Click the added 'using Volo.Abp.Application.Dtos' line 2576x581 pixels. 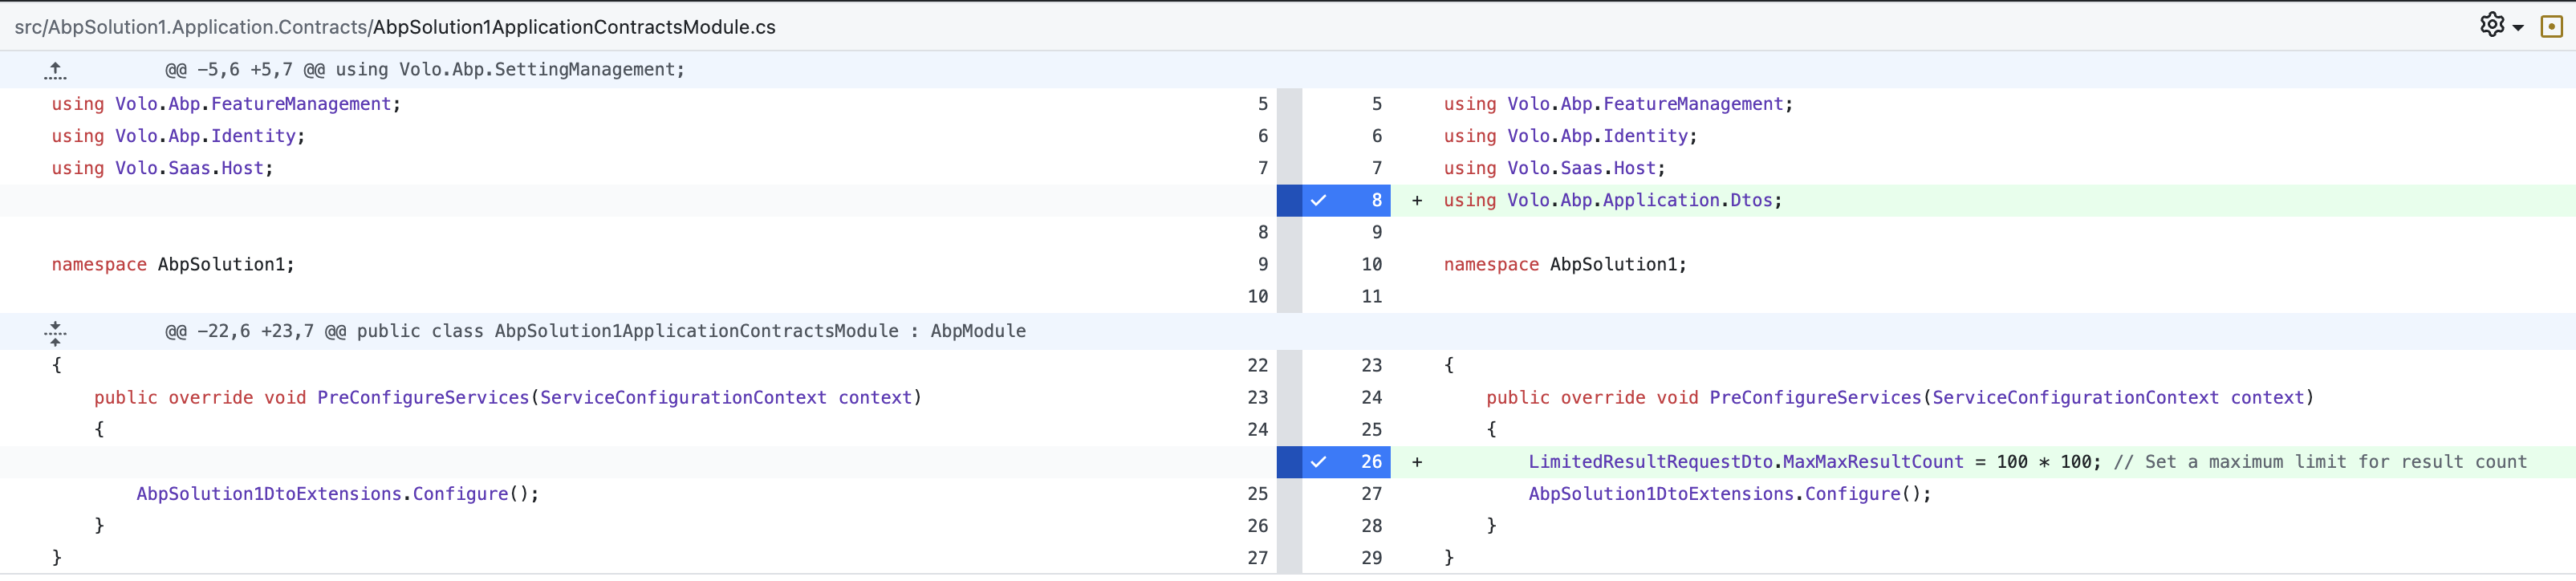click(x=1612, y=201)
